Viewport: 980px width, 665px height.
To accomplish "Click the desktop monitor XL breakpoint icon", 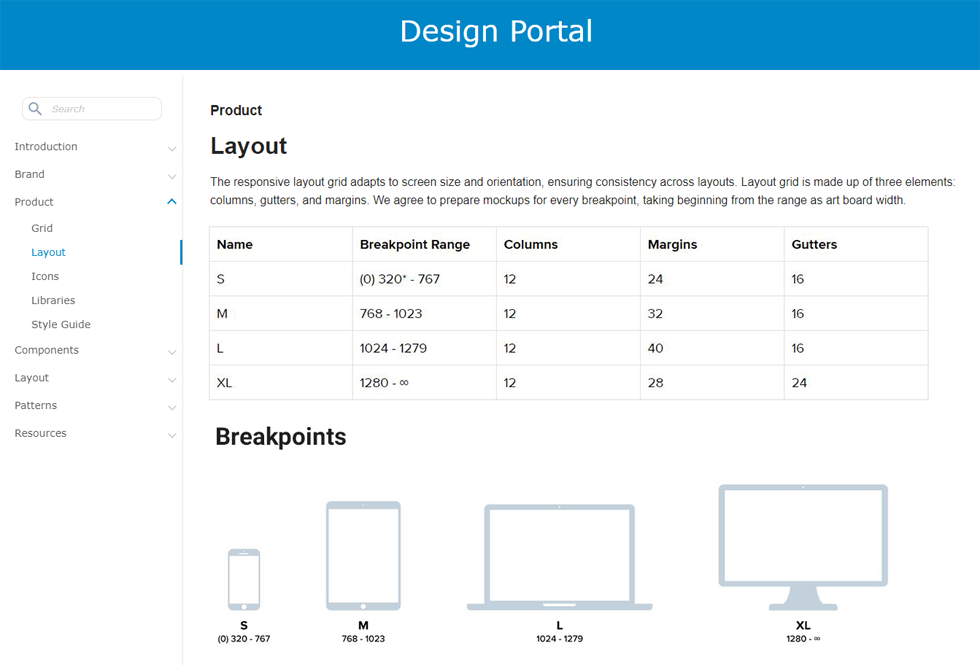I will coord(803,546).
